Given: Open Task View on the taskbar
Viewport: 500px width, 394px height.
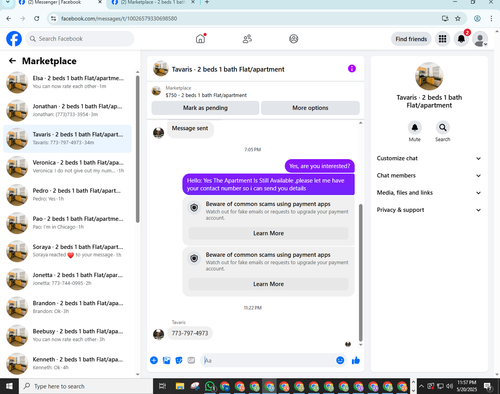Looking at the screenshot, I should click(162, 386).
